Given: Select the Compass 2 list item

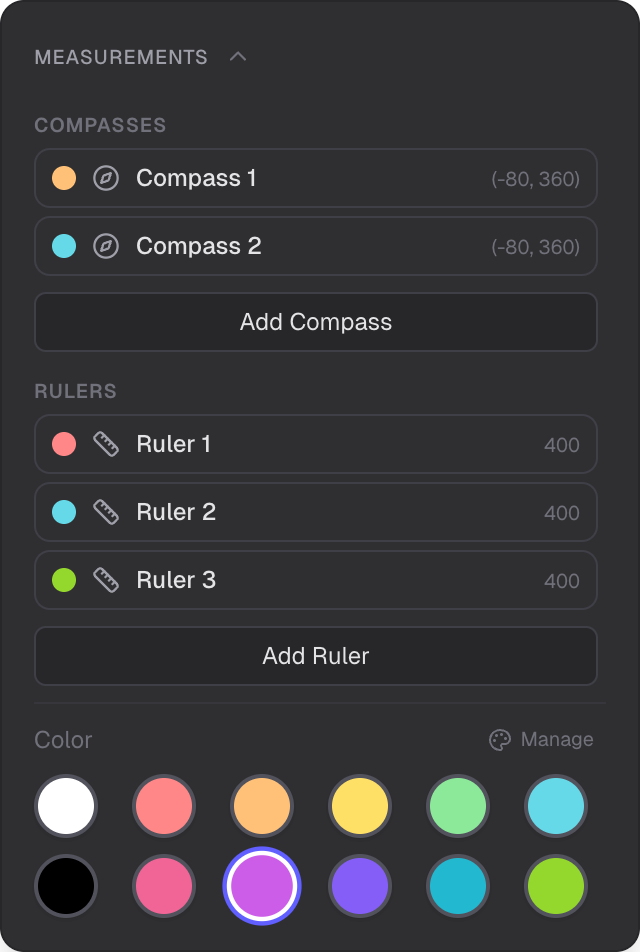Looking at the screenshot, I should point(316,246).
